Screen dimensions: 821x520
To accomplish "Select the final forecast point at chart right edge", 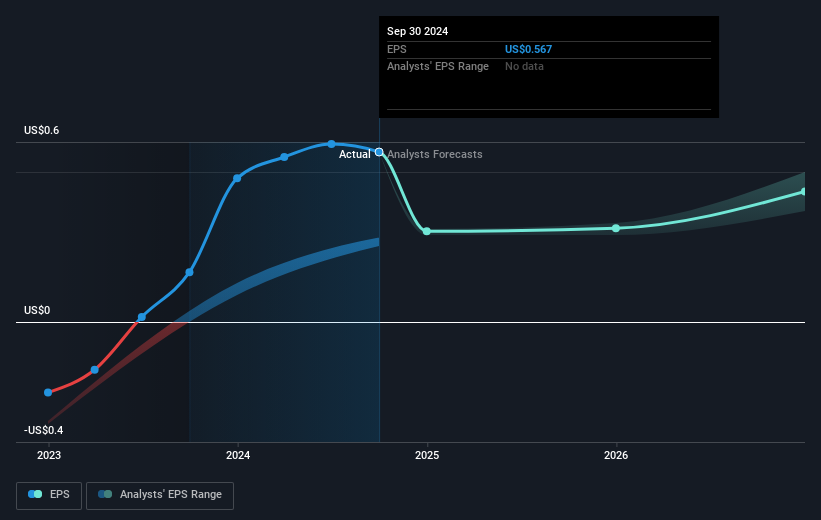I will click(804, 192).
